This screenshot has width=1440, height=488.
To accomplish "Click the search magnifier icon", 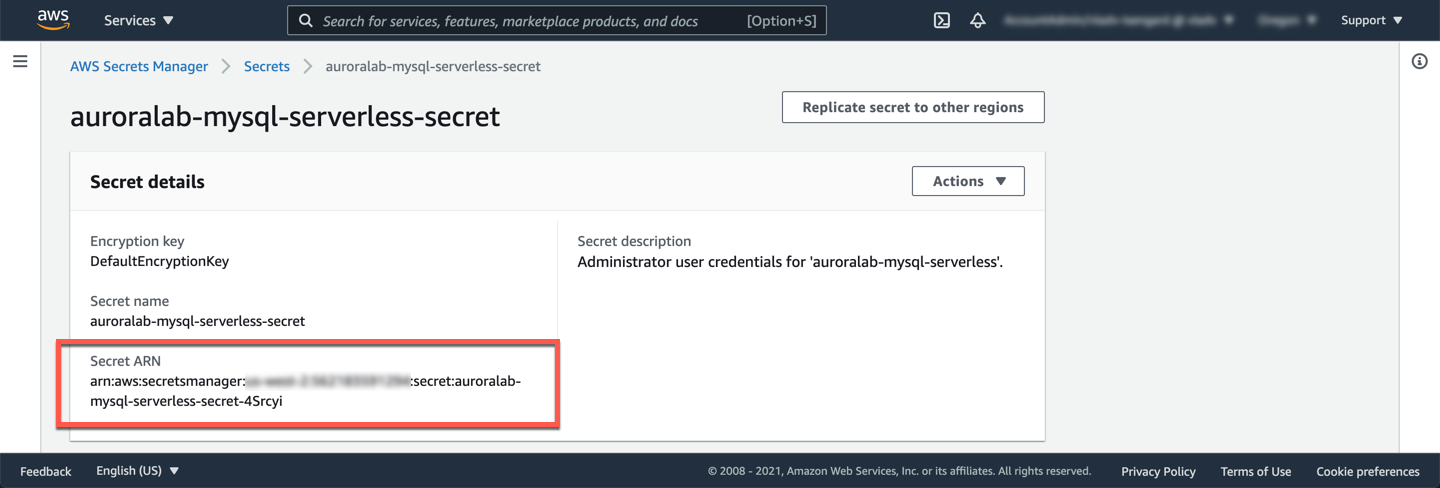I will pos(306,20).
